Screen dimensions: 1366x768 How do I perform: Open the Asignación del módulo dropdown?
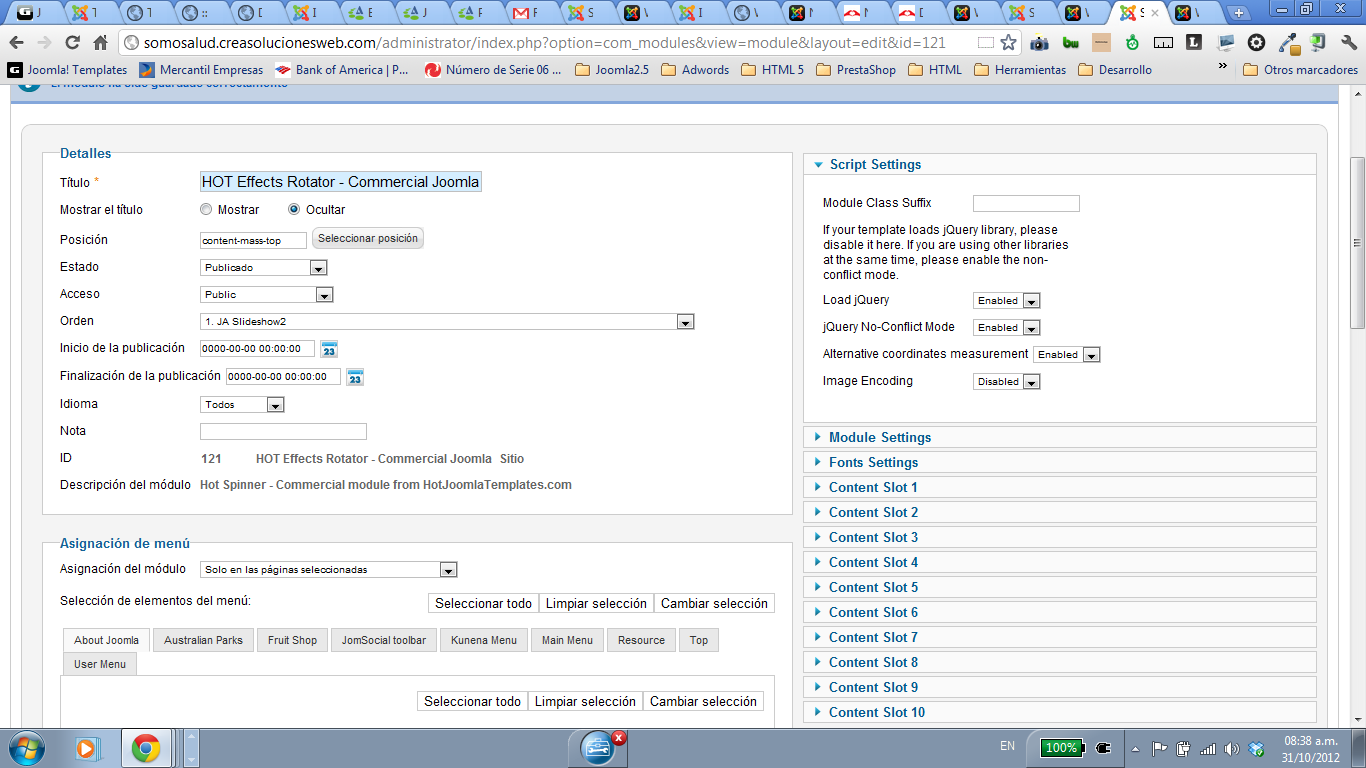(x=329, y=570)
